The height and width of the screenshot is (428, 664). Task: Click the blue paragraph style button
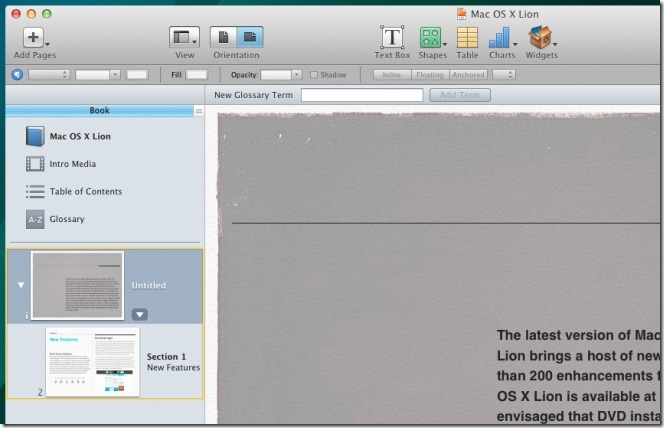[x=17, y=75]
